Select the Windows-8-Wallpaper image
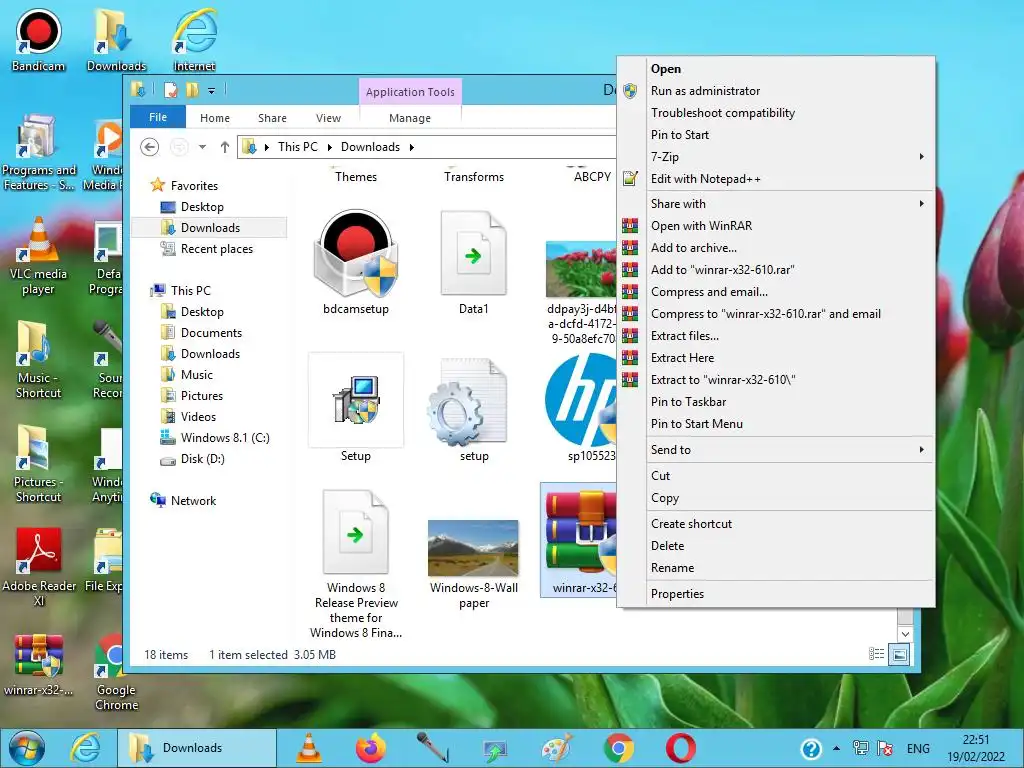This screenshot has width=1024, height=768. (x=473, y=563)
